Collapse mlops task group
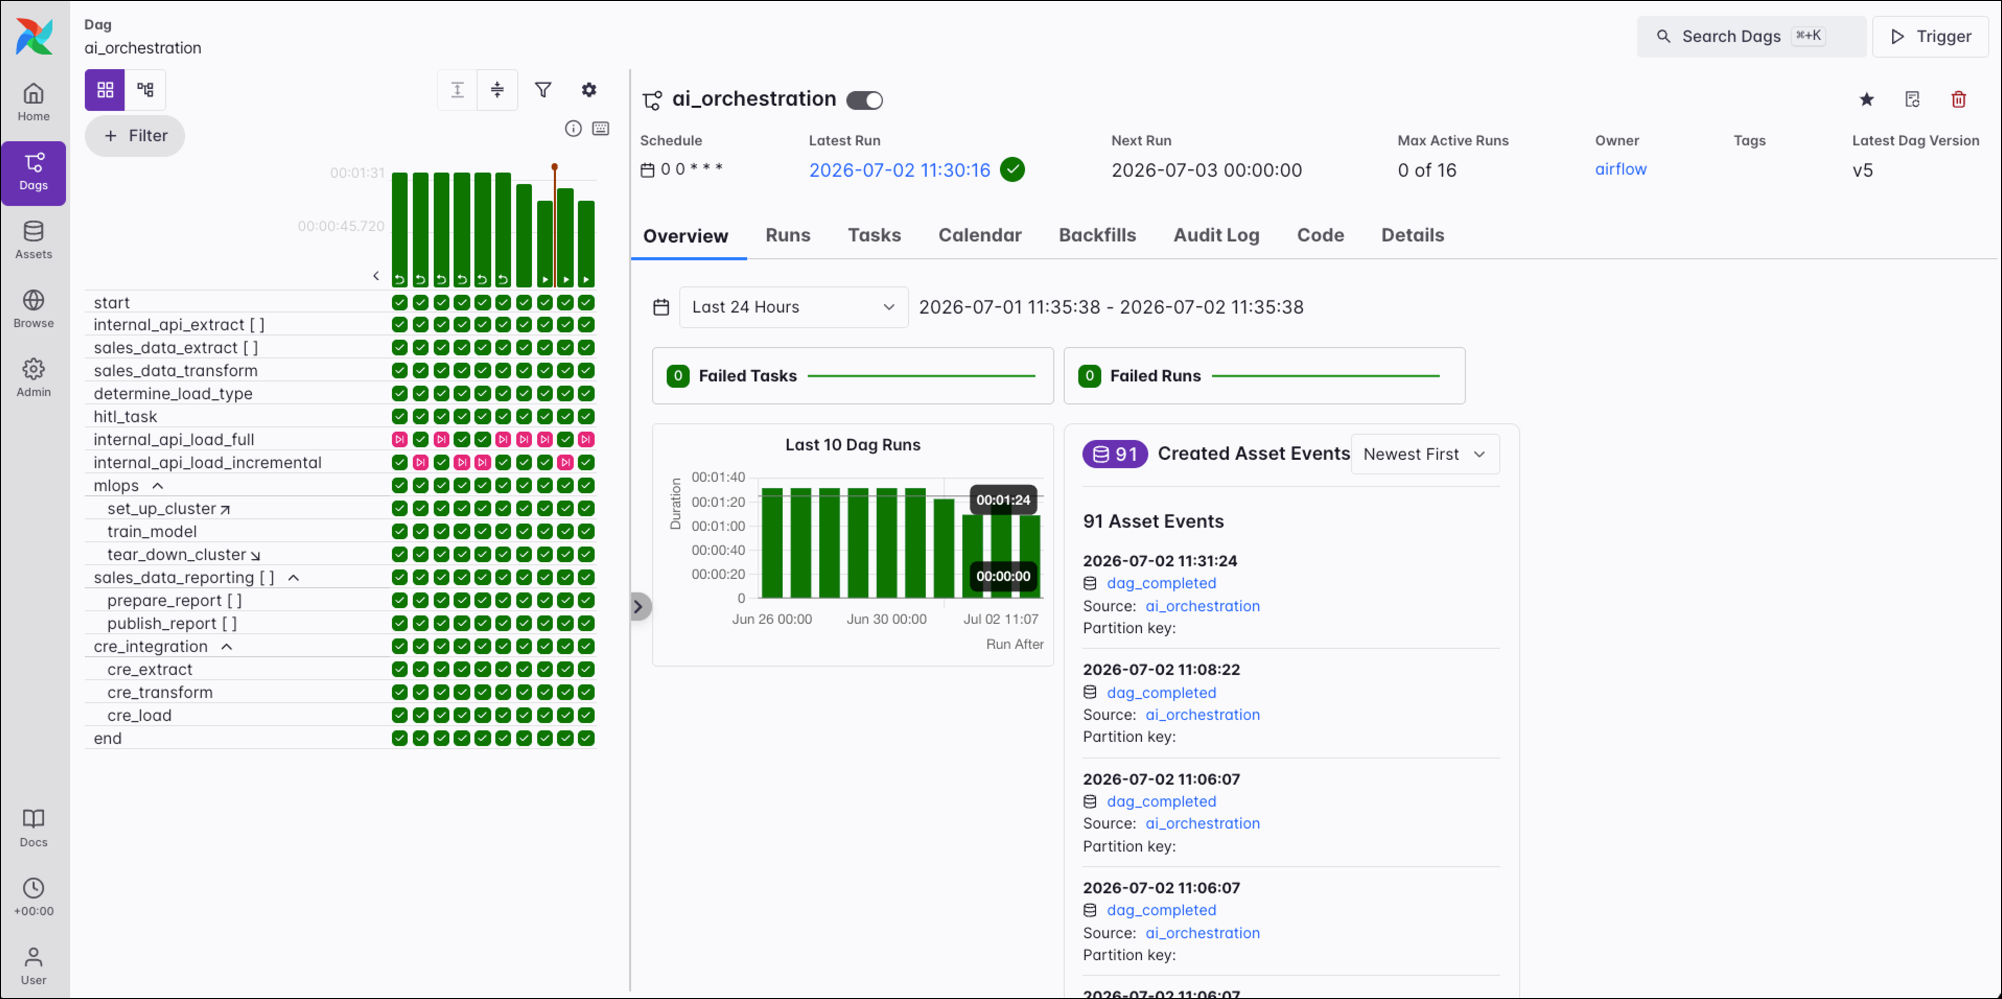 (158, 486)
